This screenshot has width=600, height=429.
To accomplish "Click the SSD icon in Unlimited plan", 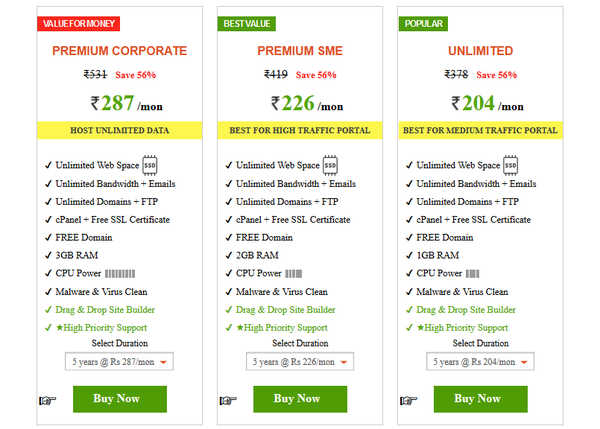I will pos(510,165).
